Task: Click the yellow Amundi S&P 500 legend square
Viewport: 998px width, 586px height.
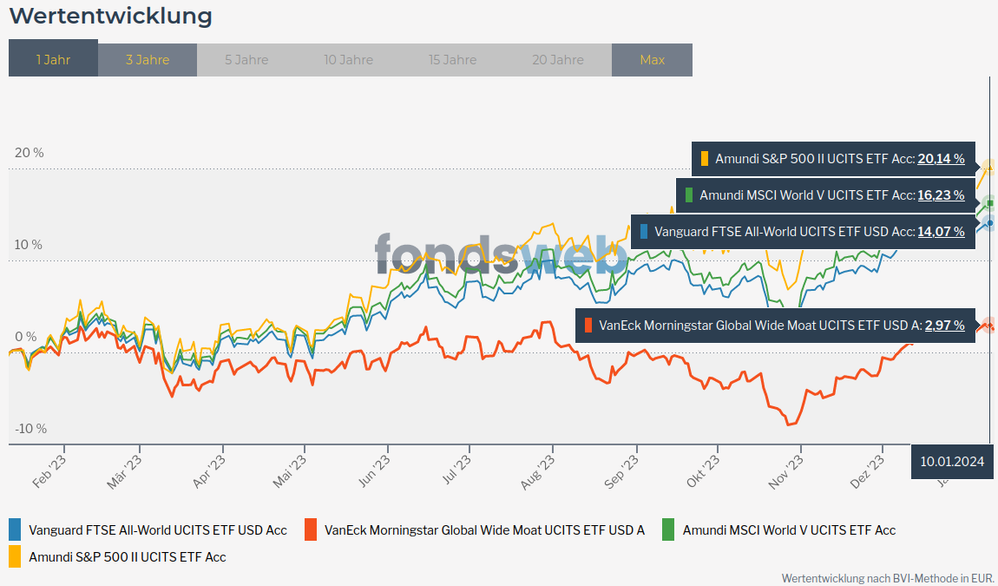Action: [15, 556]
